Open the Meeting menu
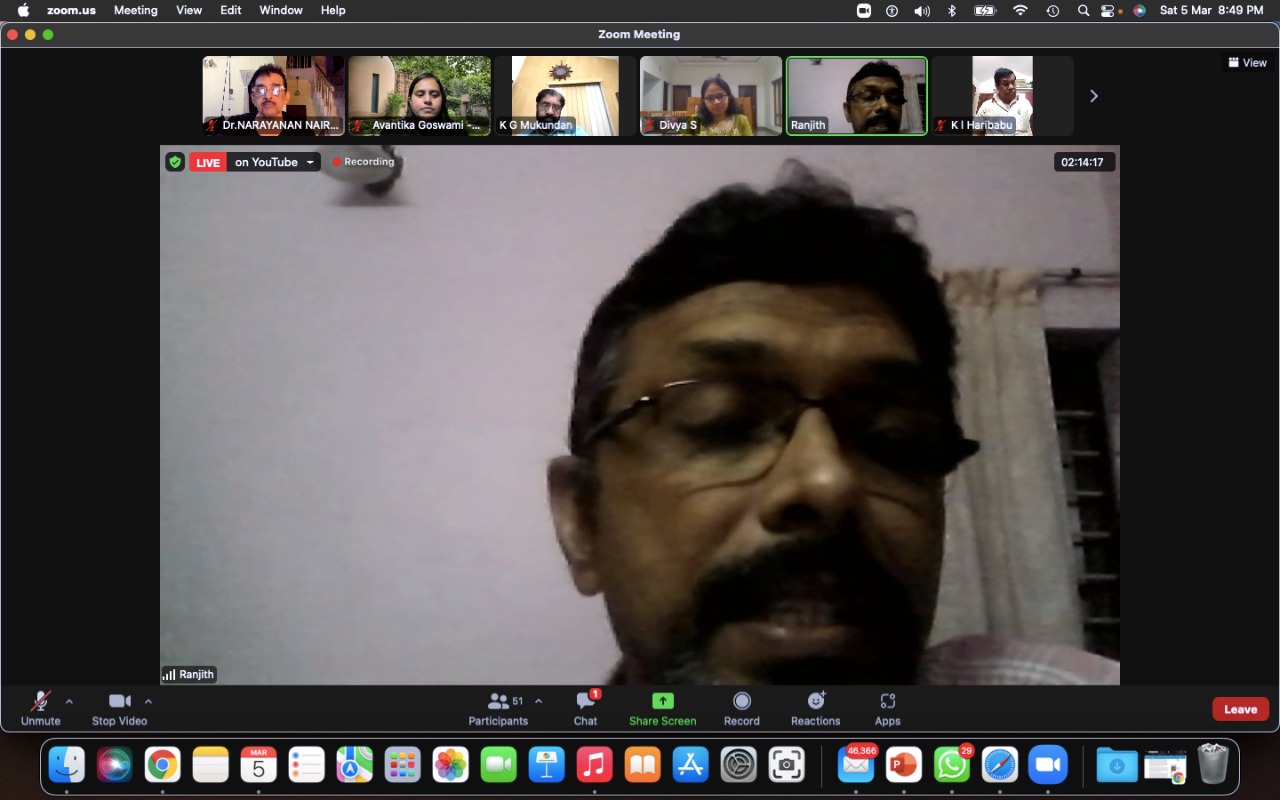1280x800 pixels. tap(135, 10)
